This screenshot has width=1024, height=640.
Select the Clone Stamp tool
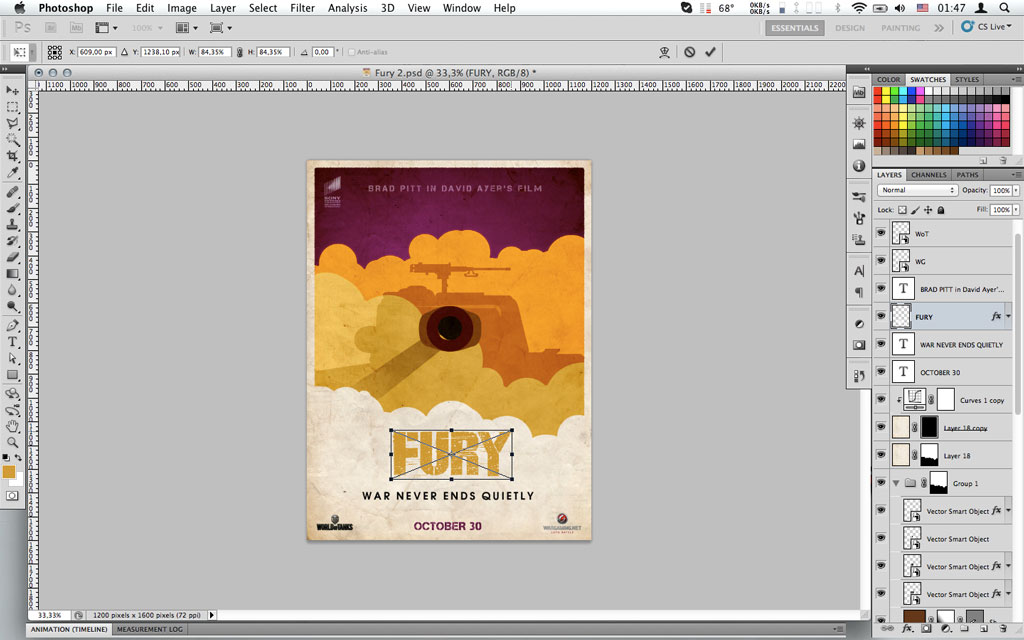coord(12,224)
